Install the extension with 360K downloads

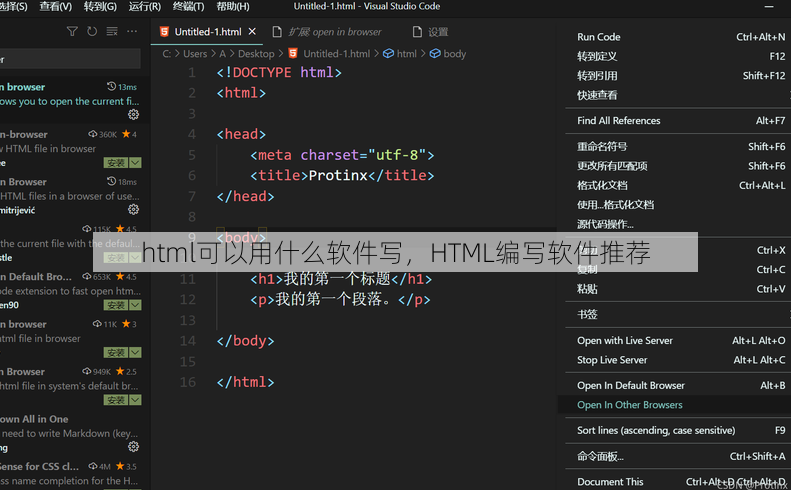116,162
